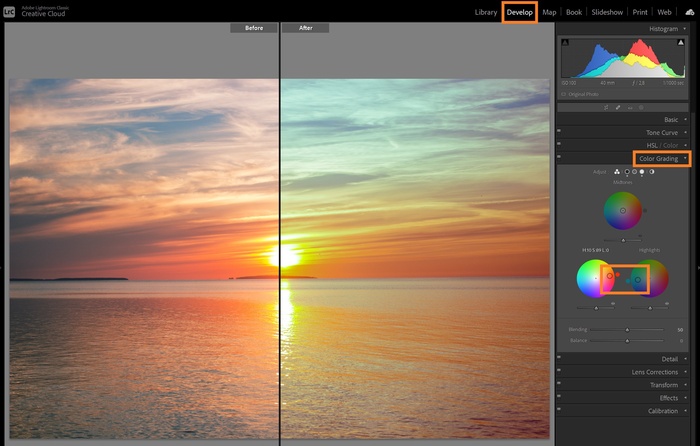
Task: Expand the Tone Curve panel
Action: [685, 133]
